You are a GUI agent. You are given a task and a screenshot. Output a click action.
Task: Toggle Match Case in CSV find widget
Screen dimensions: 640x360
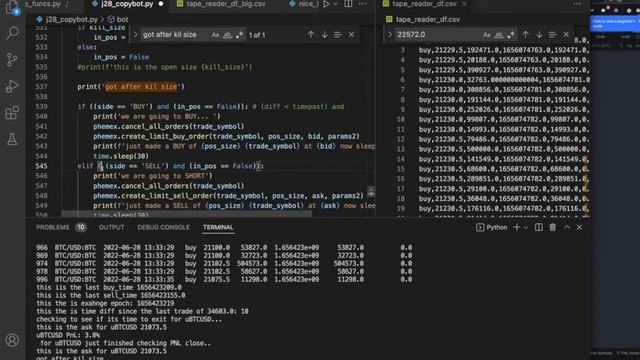click(x=487, y=35)
